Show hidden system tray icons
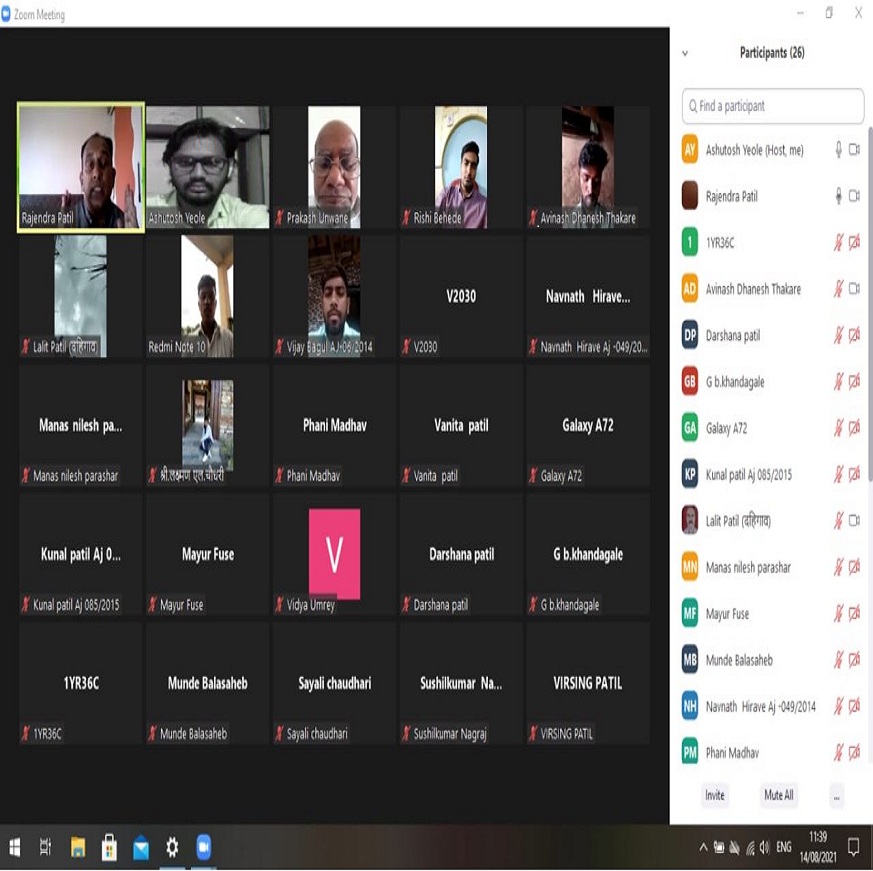This screenshot has height=871, width=873. point(703,848)
